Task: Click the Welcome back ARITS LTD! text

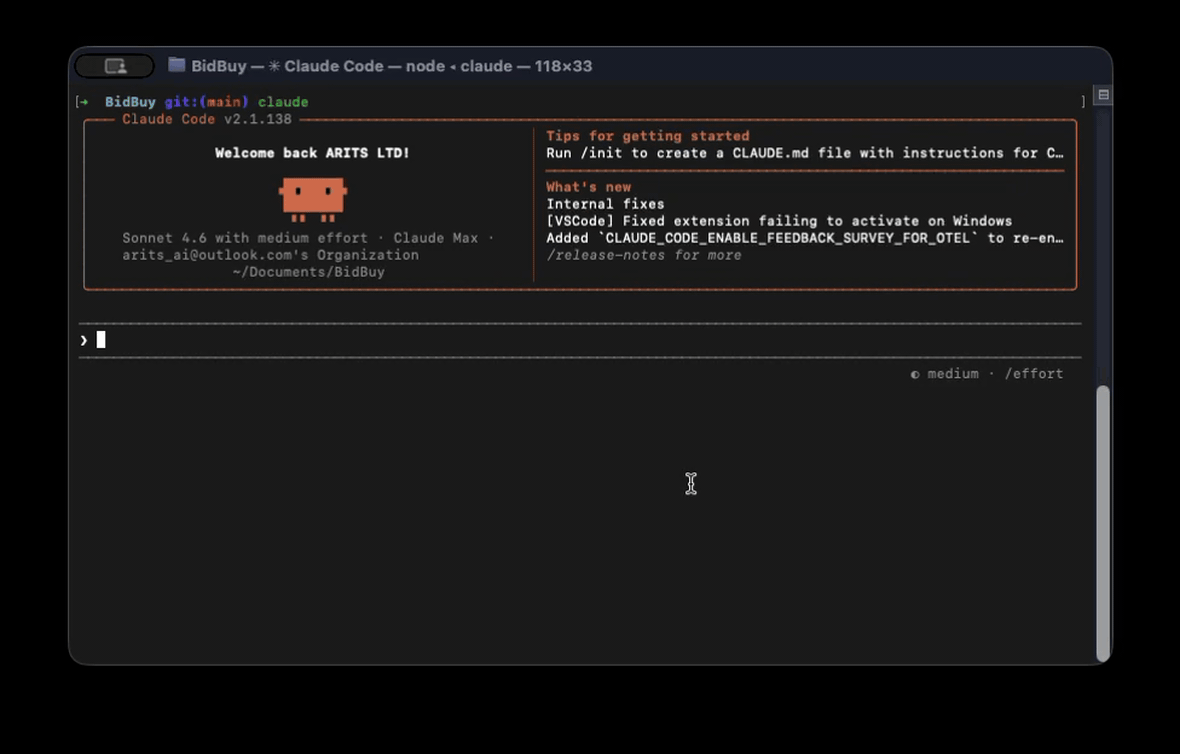Action: pos(312,153)
